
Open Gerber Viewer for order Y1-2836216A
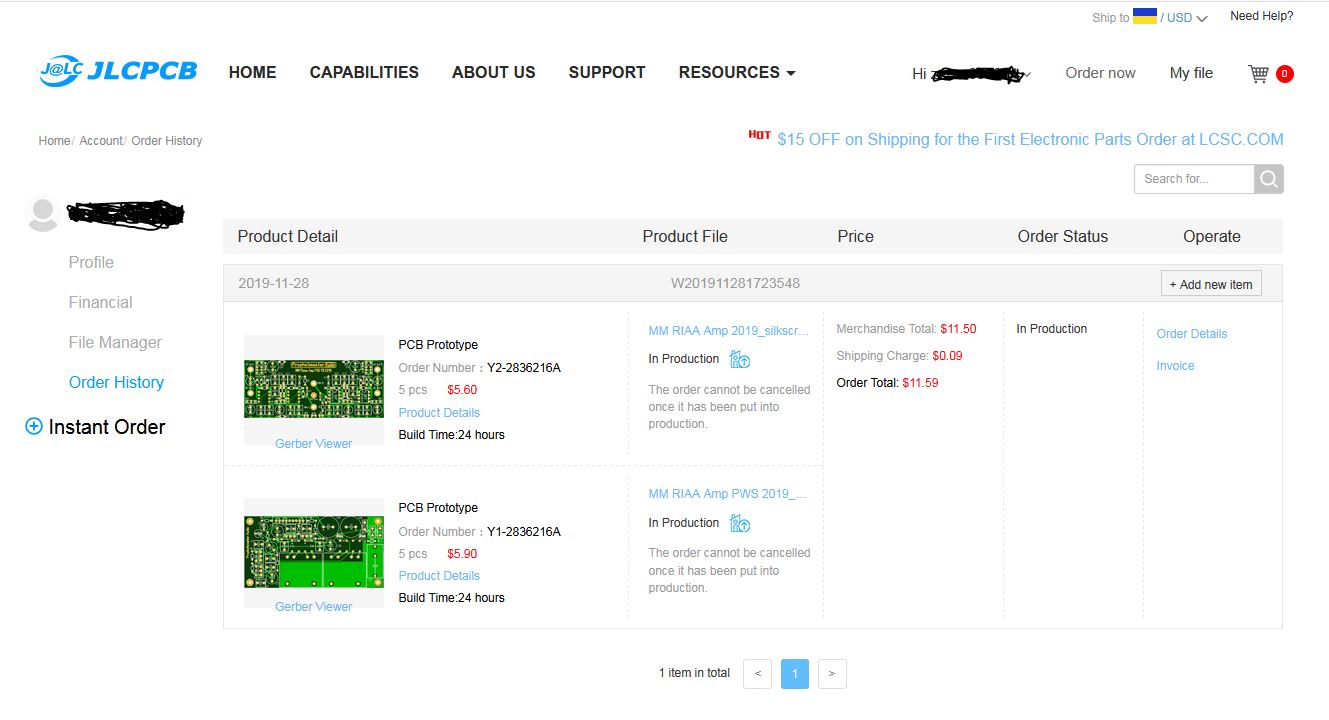313,606
